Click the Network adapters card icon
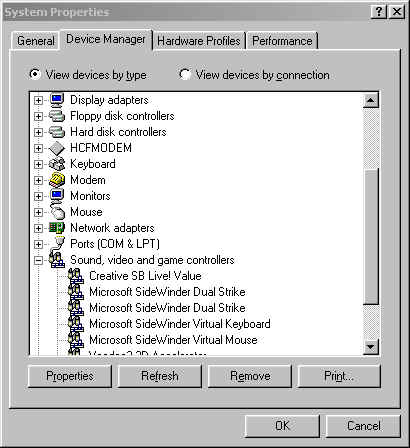410x448 pixels. (57, 228)
